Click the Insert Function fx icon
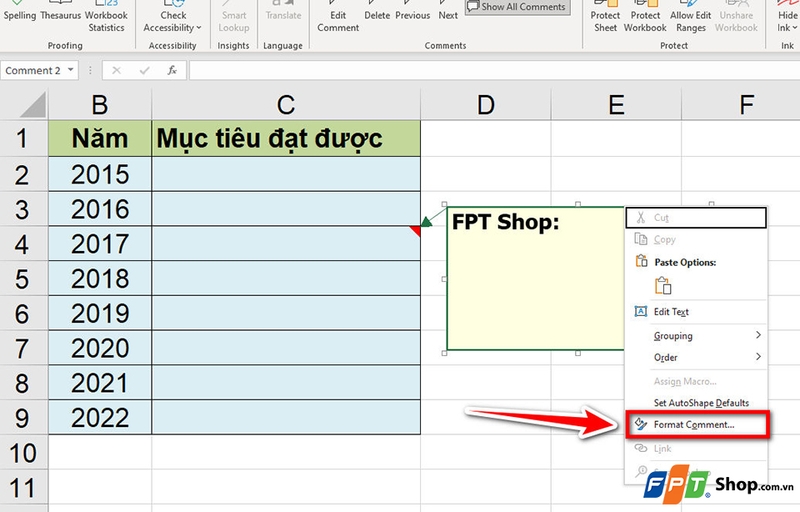The image size is (800, 512). pyautogui.click(x=172, y=70)
